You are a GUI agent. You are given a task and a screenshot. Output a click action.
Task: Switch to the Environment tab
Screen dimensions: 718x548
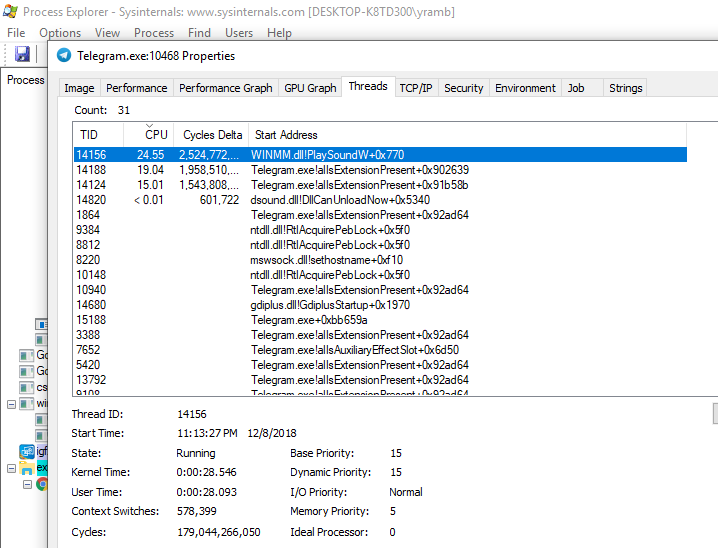525,88
